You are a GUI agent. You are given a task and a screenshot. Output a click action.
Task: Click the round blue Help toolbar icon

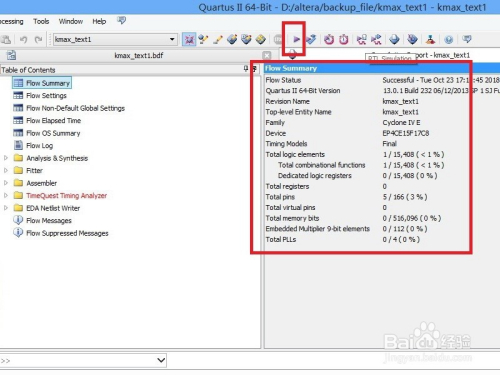(x=449, y=40)
